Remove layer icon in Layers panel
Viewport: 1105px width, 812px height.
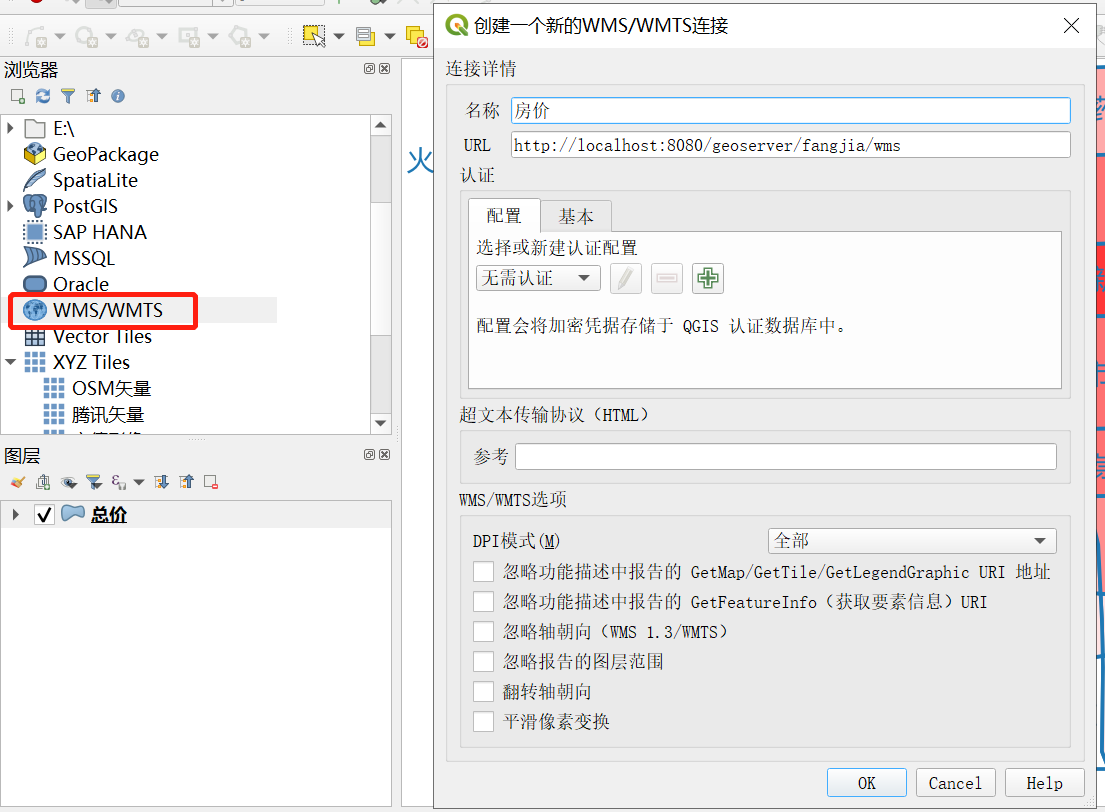click(209, 481)
